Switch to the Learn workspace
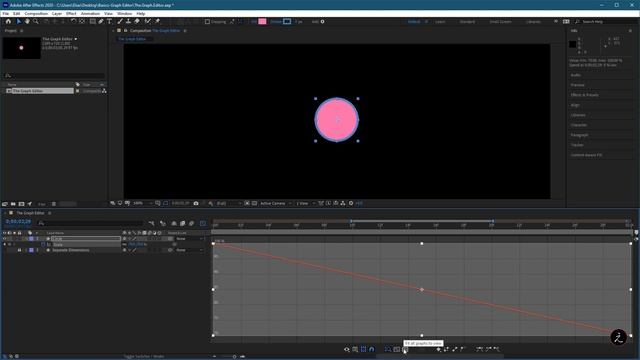 440,22
